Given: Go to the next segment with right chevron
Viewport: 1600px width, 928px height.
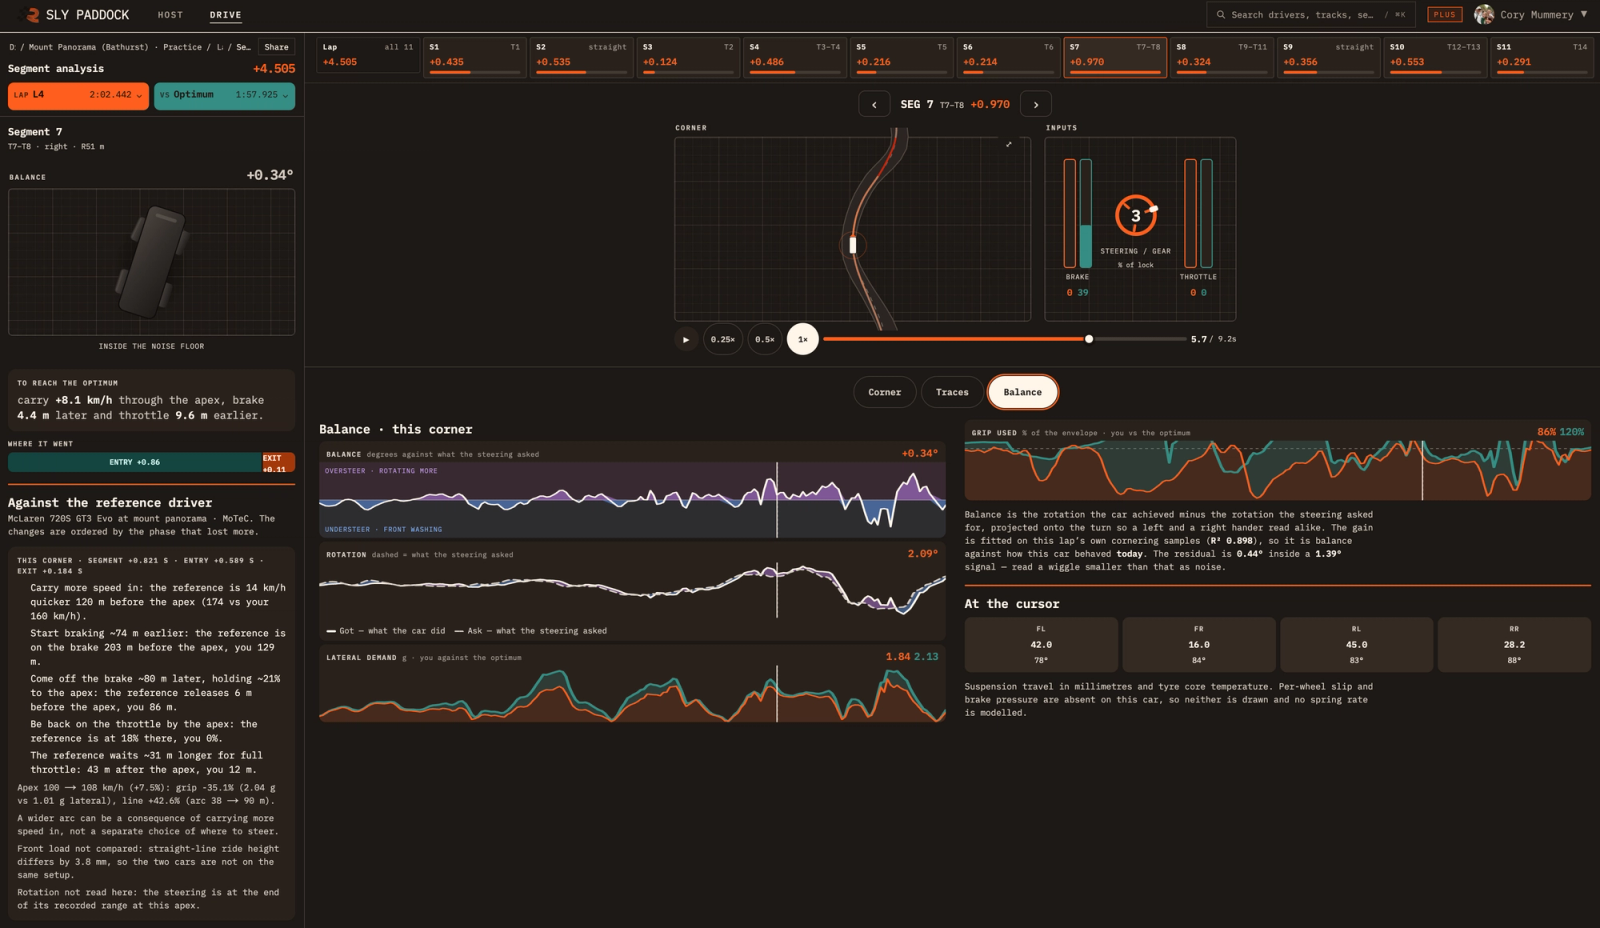Looking at the screenshot, I should click(1036, 104).
